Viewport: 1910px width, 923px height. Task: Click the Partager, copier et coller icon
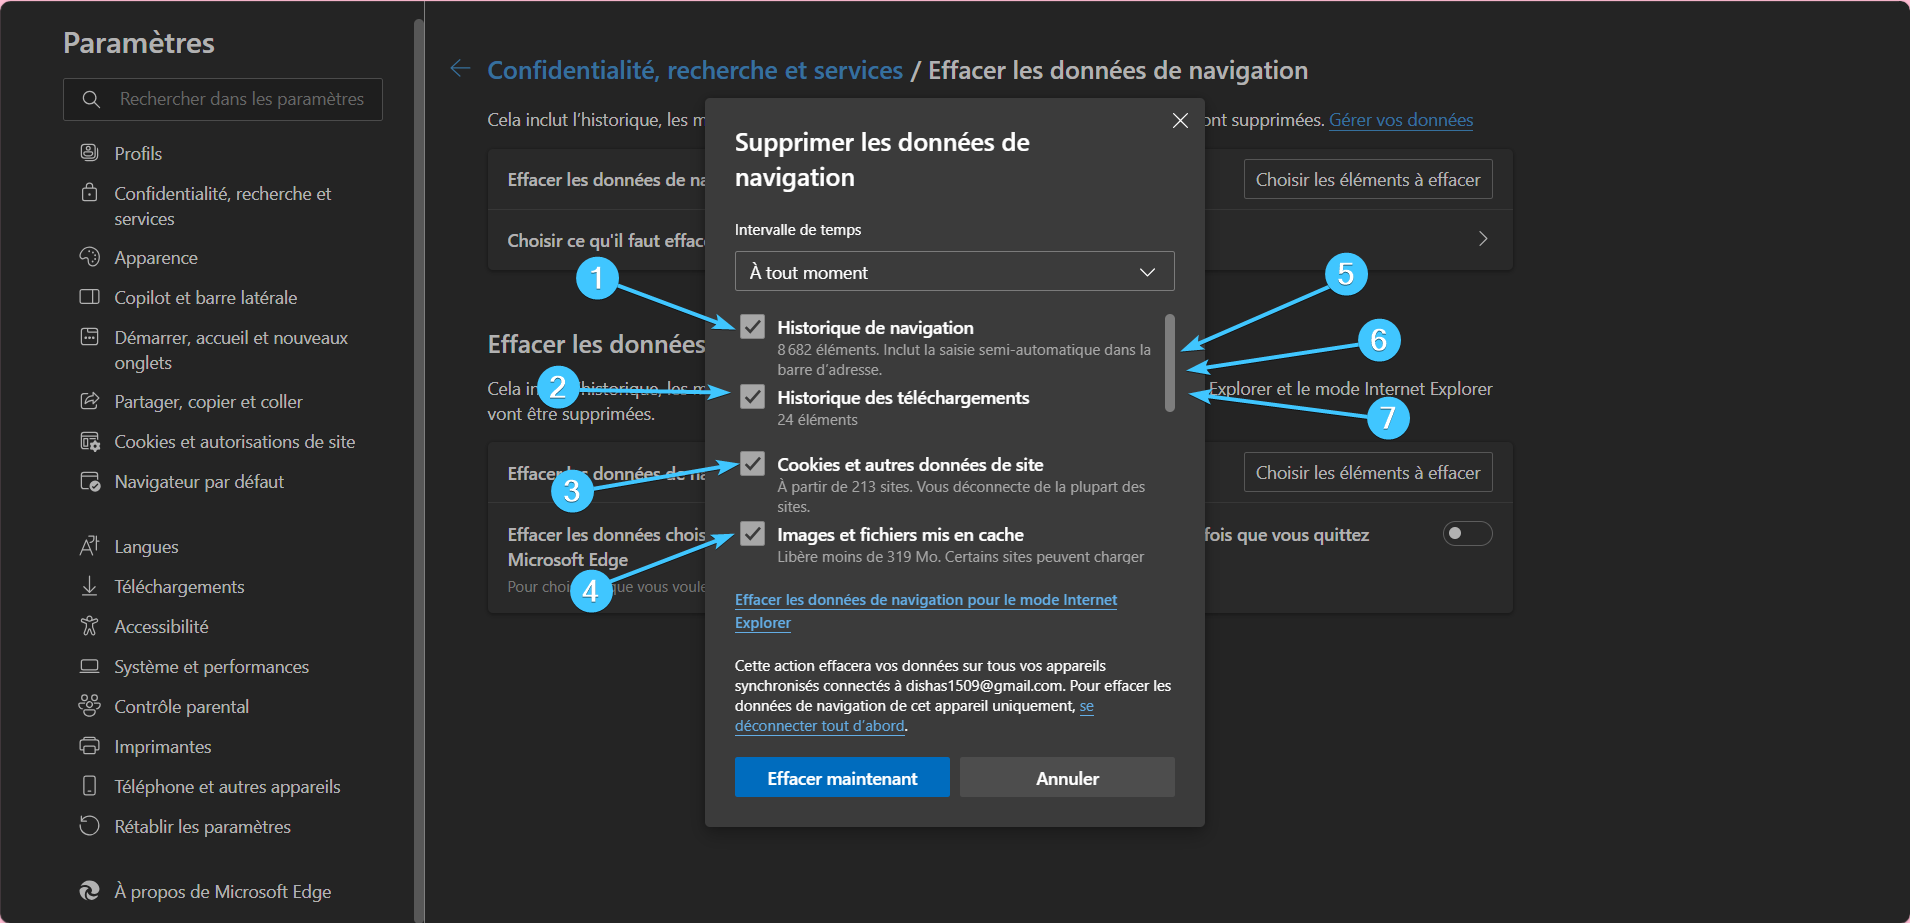90,401
